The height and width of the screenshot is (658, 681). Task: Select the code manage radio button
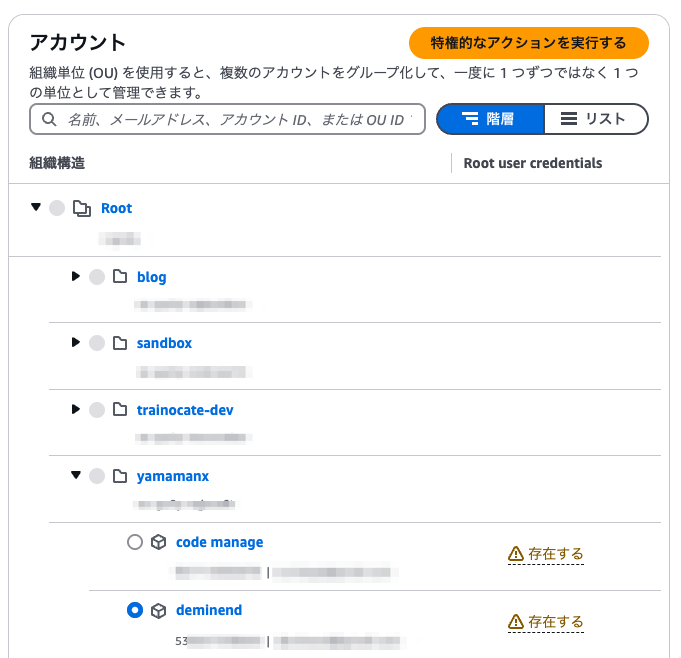coord(135,542)
